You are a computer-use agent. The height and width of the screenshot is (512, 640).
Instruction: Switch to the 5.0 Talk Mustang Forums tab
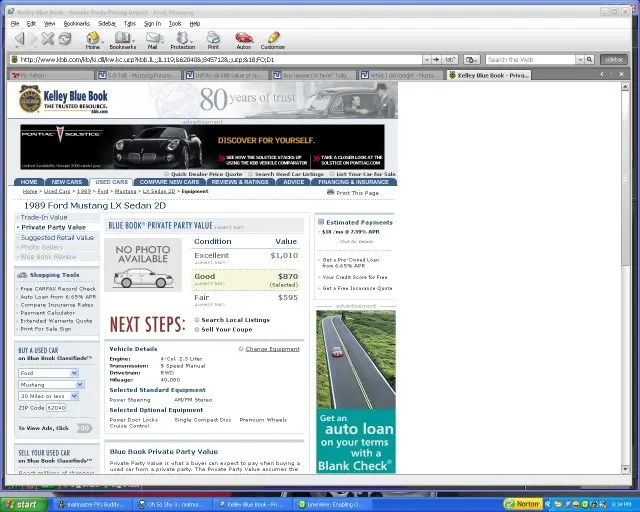pyautogui.click(x=139, y=75)
